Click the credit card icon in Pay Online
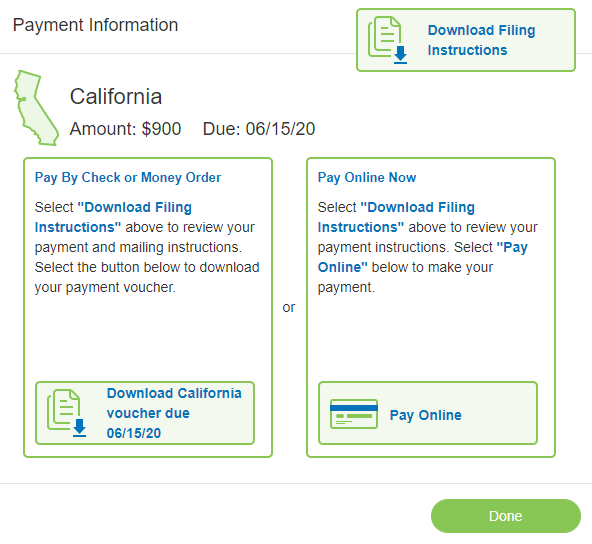 pos(354,414)
